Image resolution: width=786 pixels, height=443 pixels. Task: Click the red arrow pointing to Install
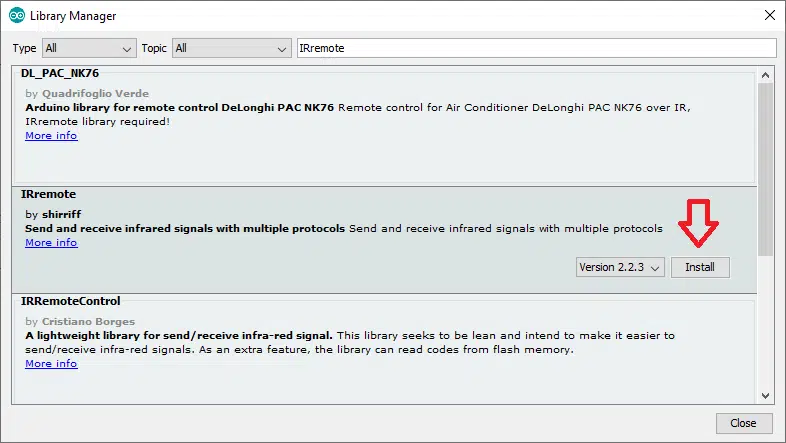point(698,223)
